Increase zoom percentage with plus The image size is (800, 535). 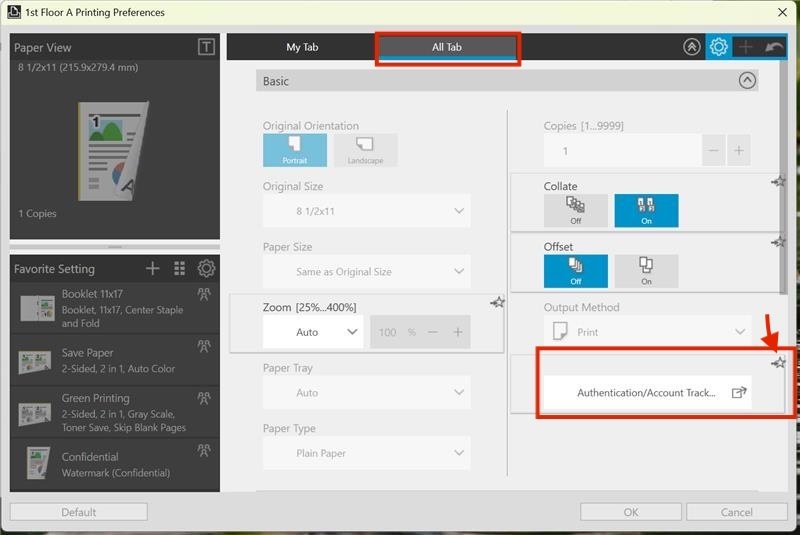(458, 332)
